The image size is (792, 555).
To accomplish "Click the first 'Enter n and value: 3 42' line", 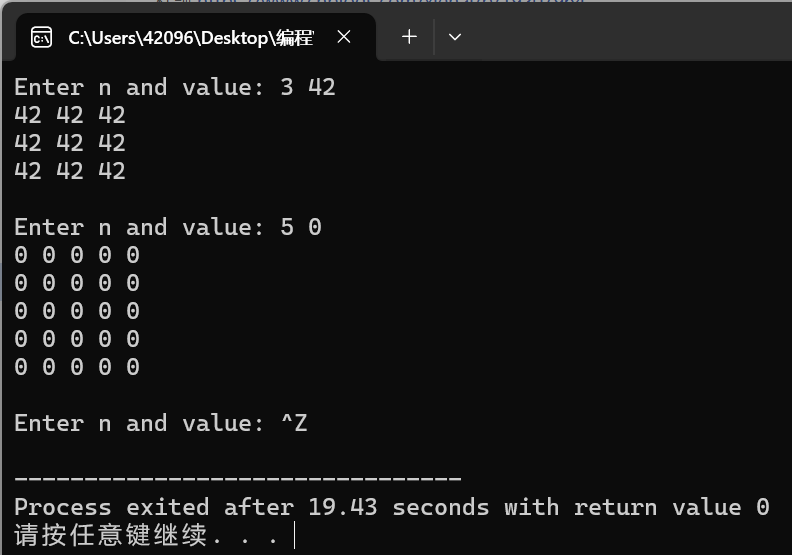I will click(175, 87).
